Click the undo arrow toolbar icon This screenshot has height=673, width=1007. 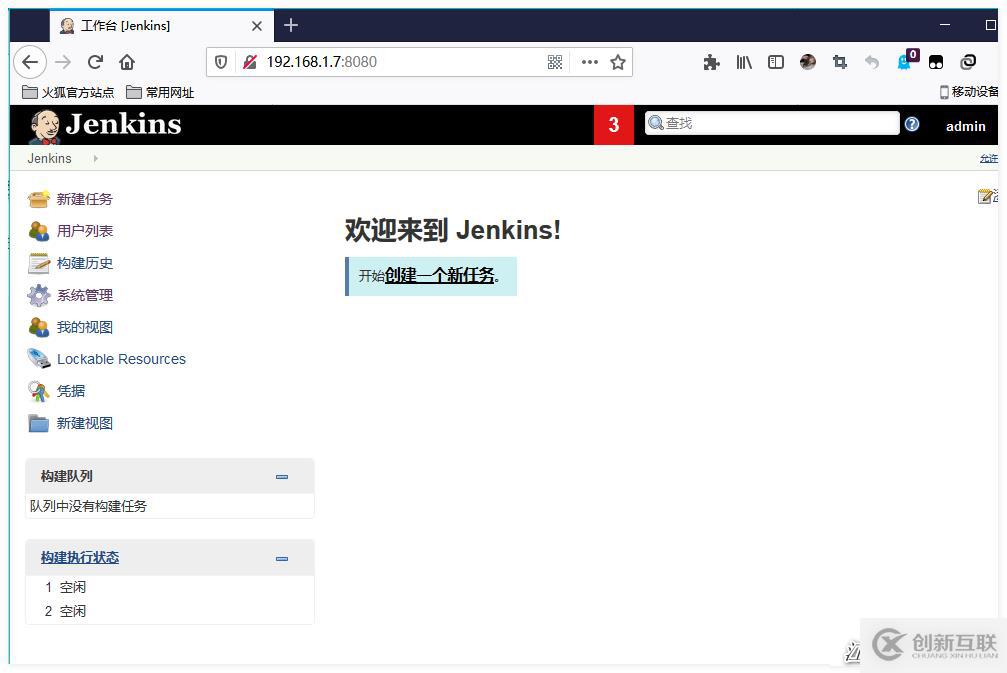[871, 62]
